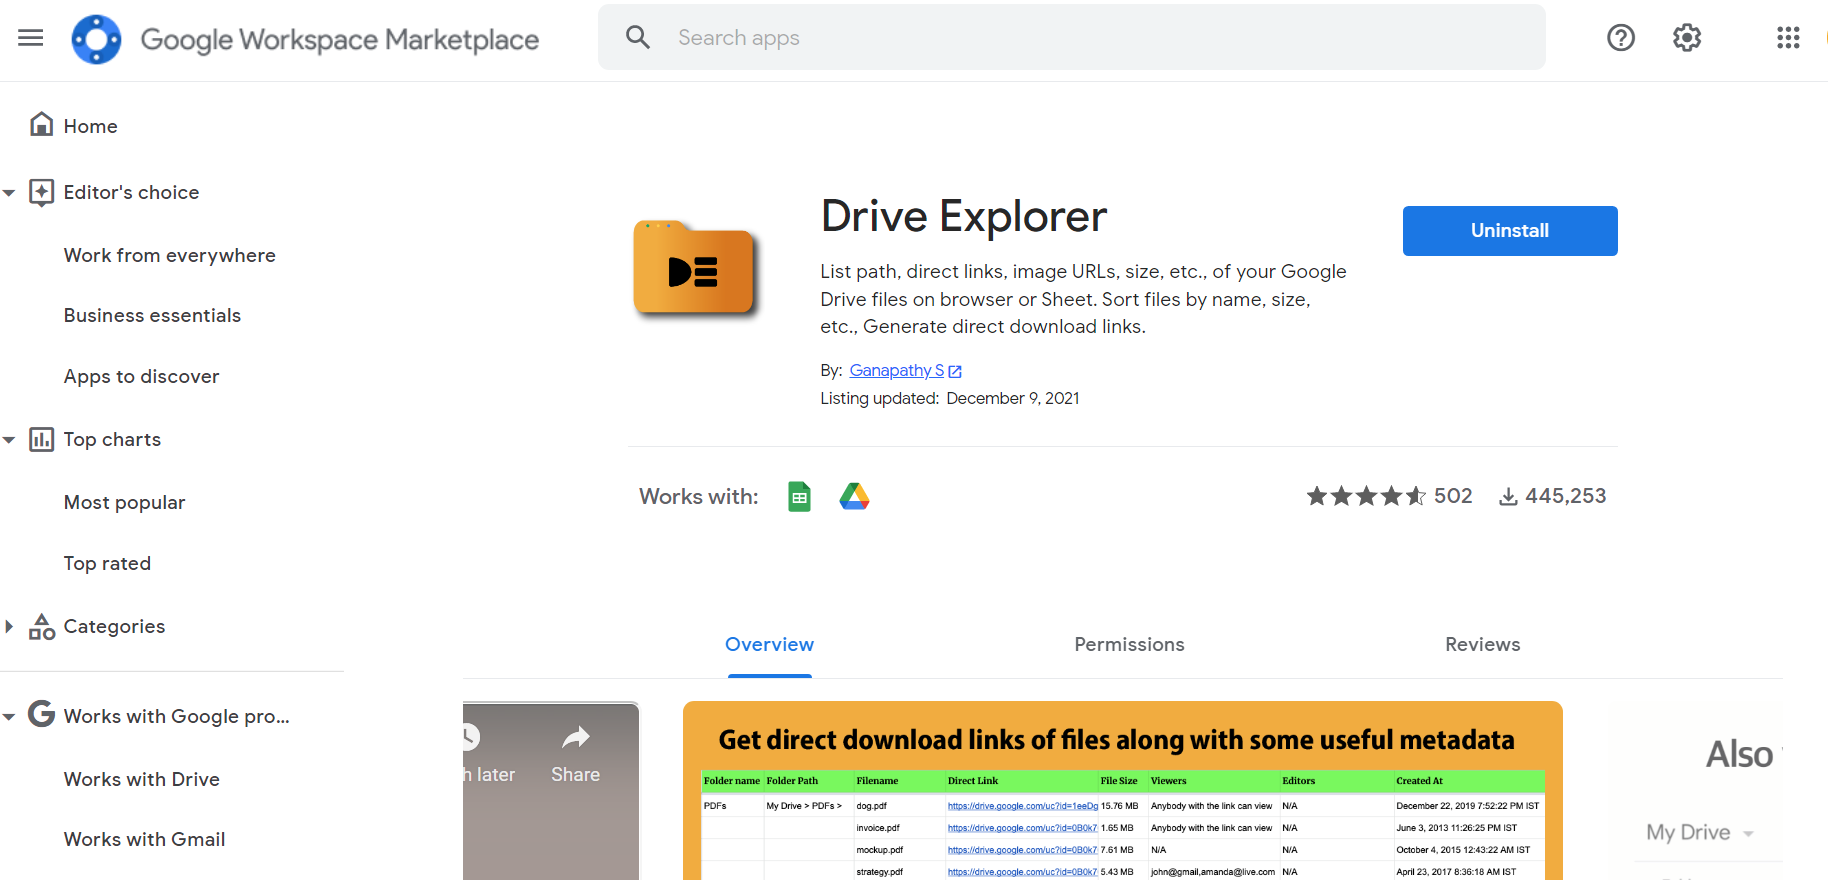Click the Drive Explorer heading

[964, 217]
